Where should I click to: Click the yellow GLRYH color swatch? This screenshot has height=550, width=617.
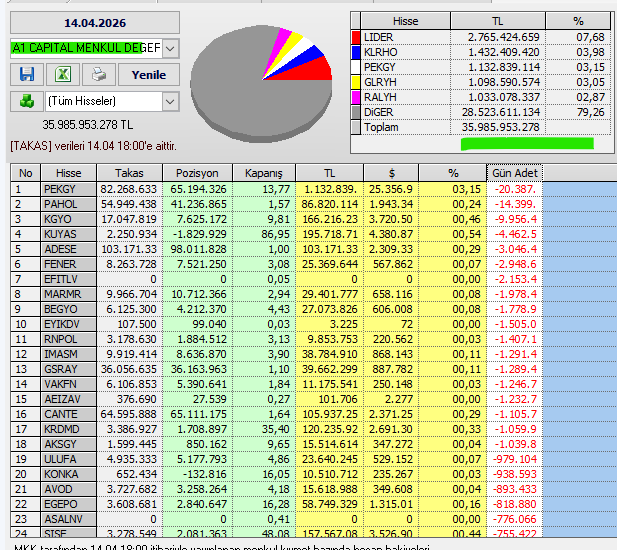point(356,82)
